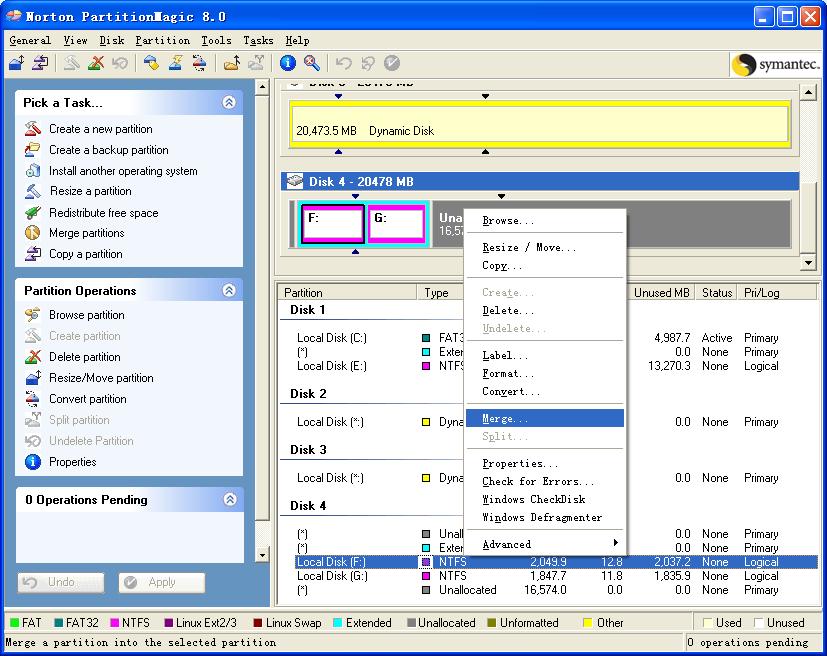Screen dimensions: 827x656
Task: Collapse the Operations Pending panel
Action: click(x=229, y=499)
